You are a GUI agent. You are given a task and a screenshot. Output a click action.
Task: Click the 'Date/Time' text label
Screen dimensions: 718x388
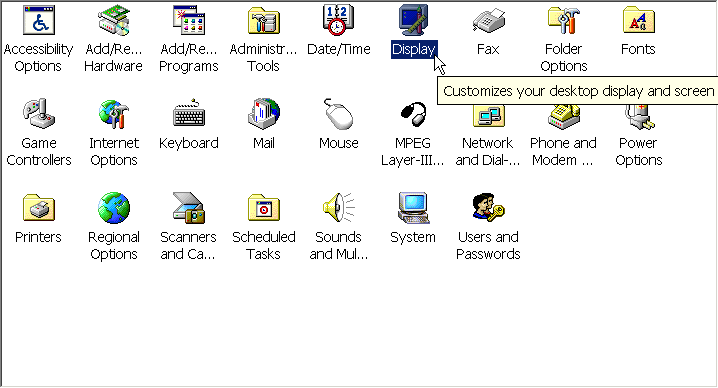pos(338,49)
